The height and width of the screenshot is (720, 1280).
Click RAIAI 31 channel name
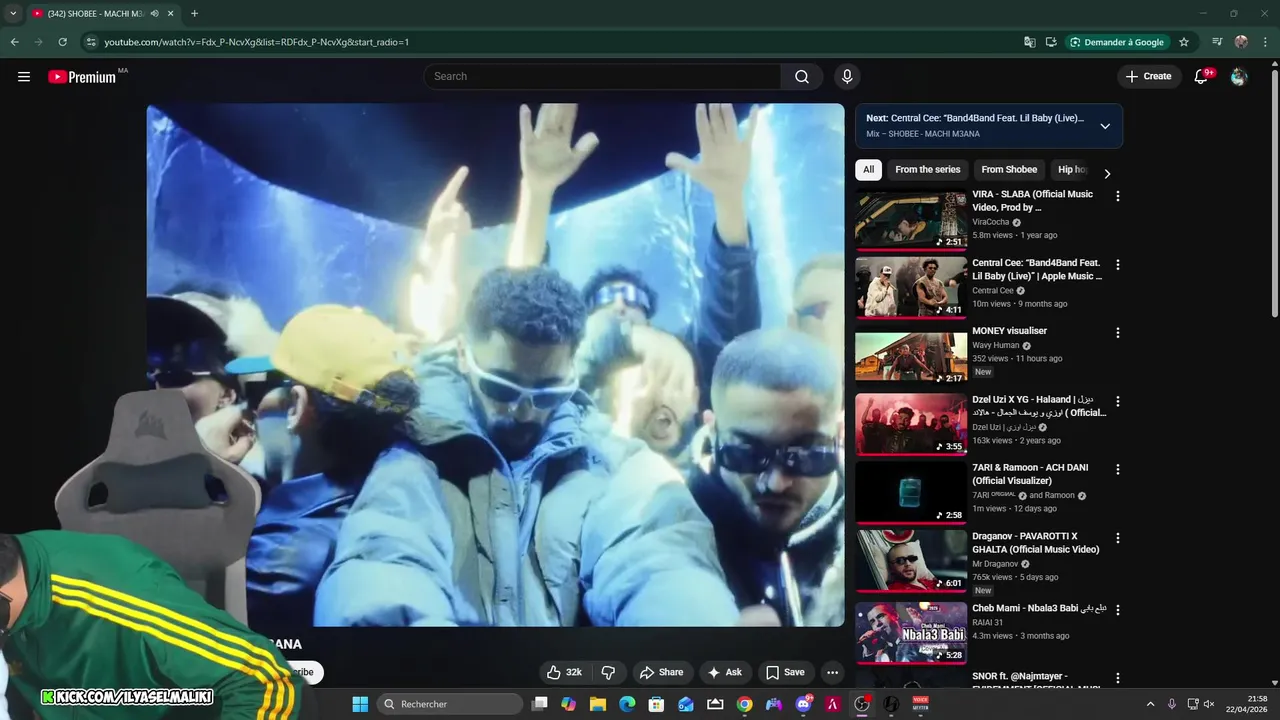coord(987,622)
